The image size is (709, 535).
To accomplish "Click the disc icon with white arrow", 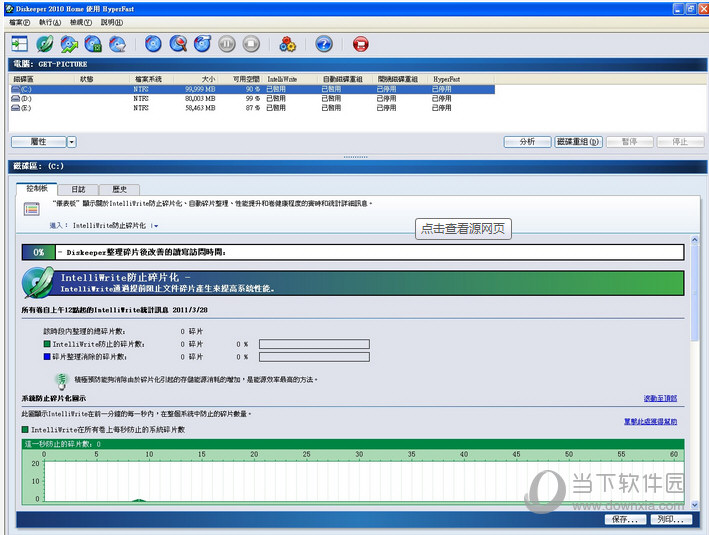I will coord(118,44).
